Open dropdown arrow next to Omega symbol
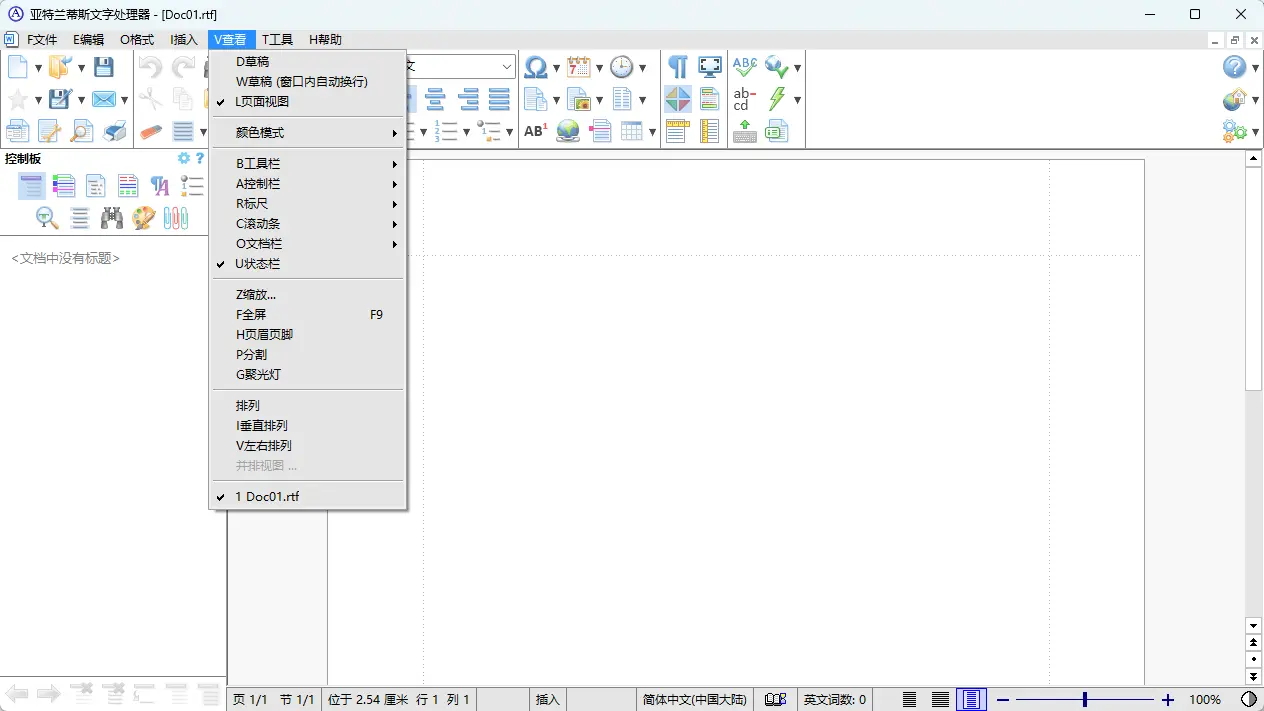 [x=556, y=68]
